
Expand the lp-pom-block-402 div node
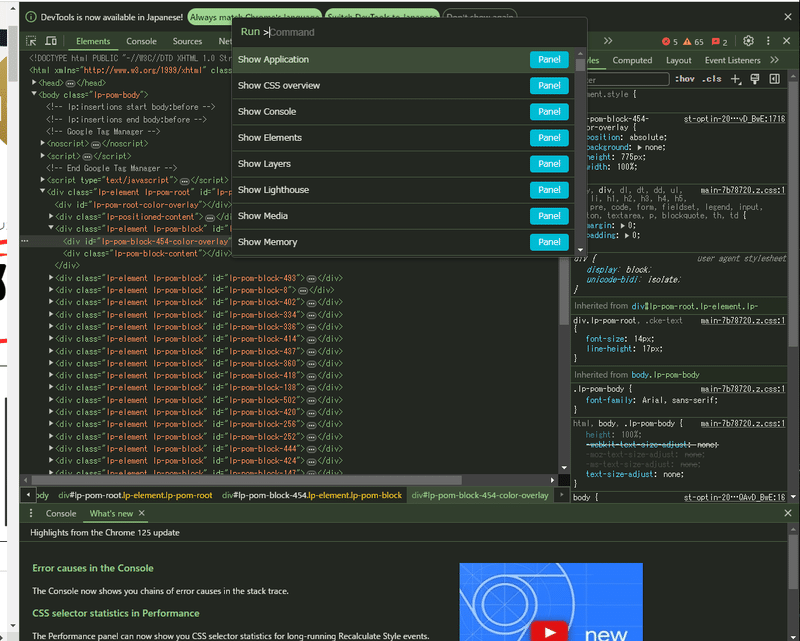(51, 302)
